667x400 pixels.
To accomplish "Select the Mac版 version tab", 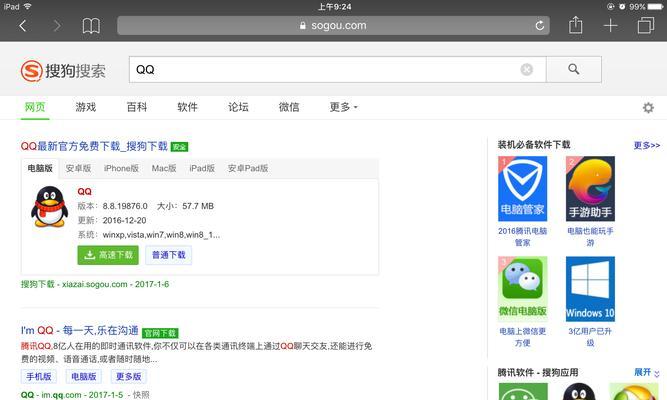I will [164, 169].
